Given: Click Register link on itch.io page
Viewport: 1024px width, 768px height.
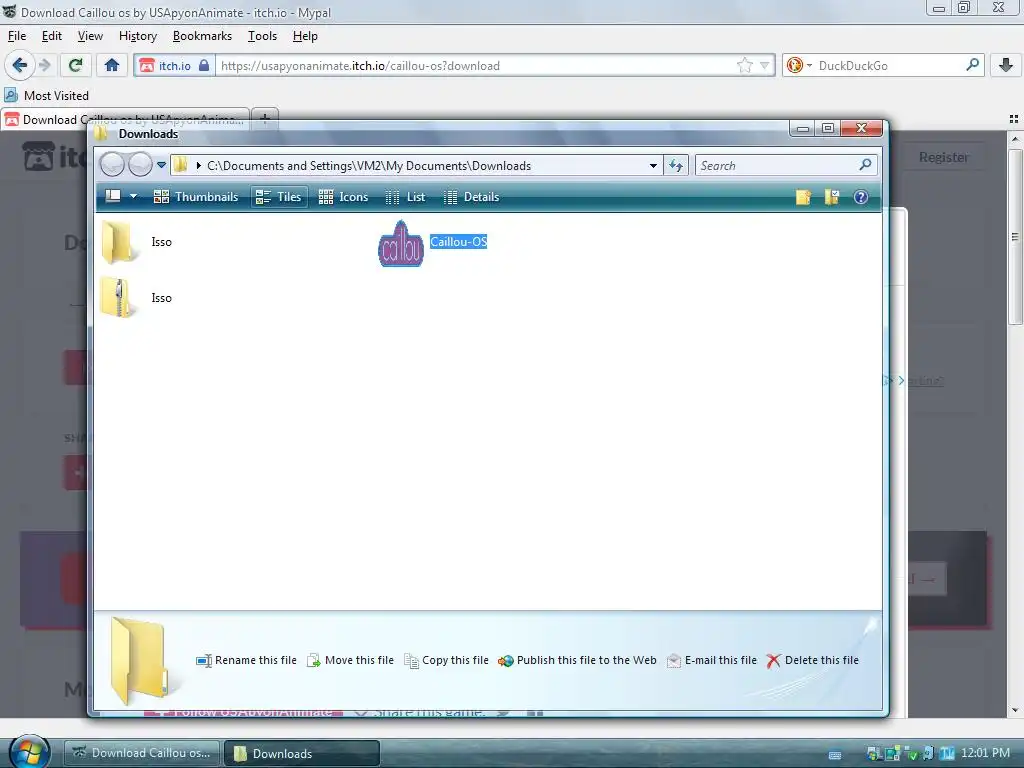Looking at the screenshot, I should 944,157.
